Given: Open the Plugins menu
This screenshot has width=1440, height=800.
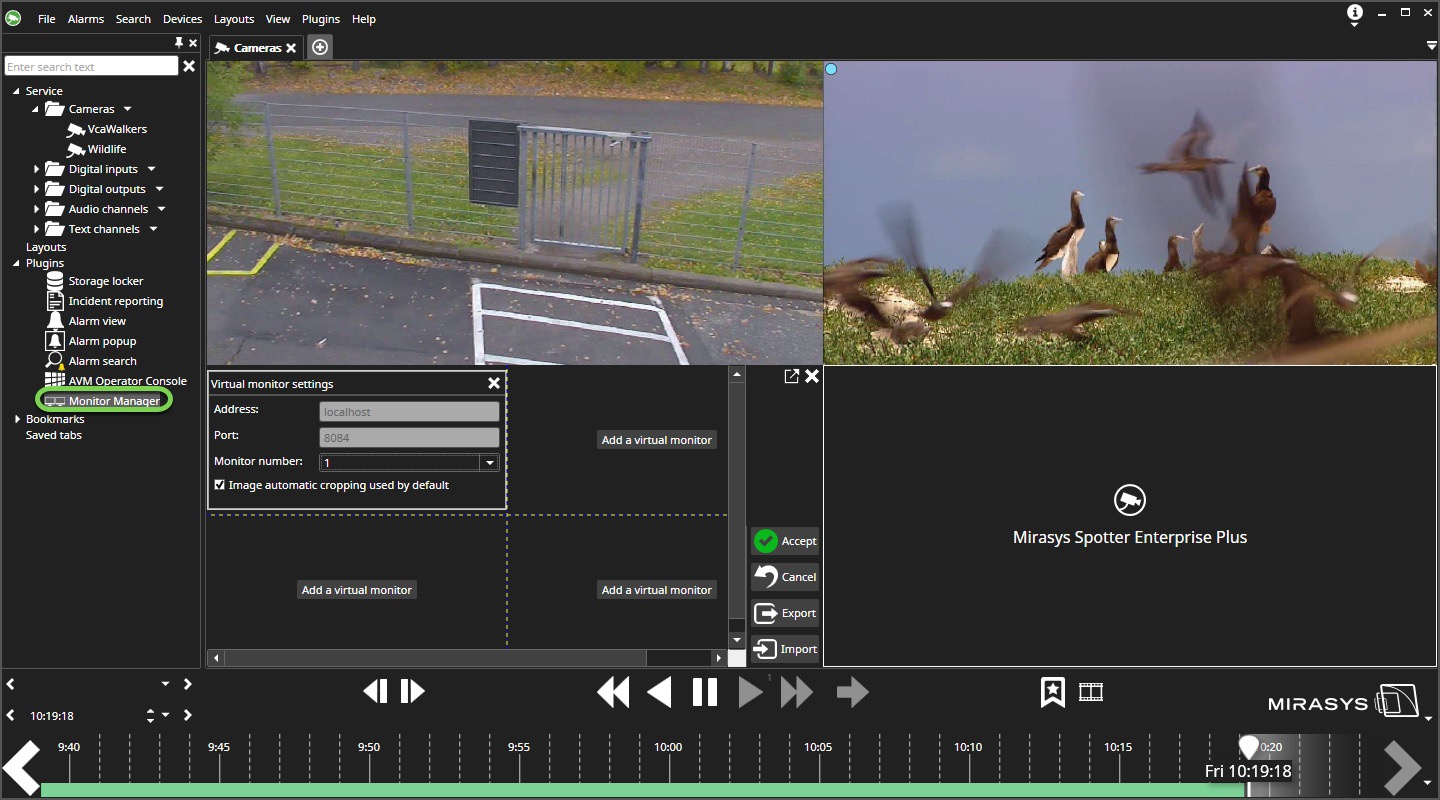Looking at the screenshot, I should coord(321,19).
